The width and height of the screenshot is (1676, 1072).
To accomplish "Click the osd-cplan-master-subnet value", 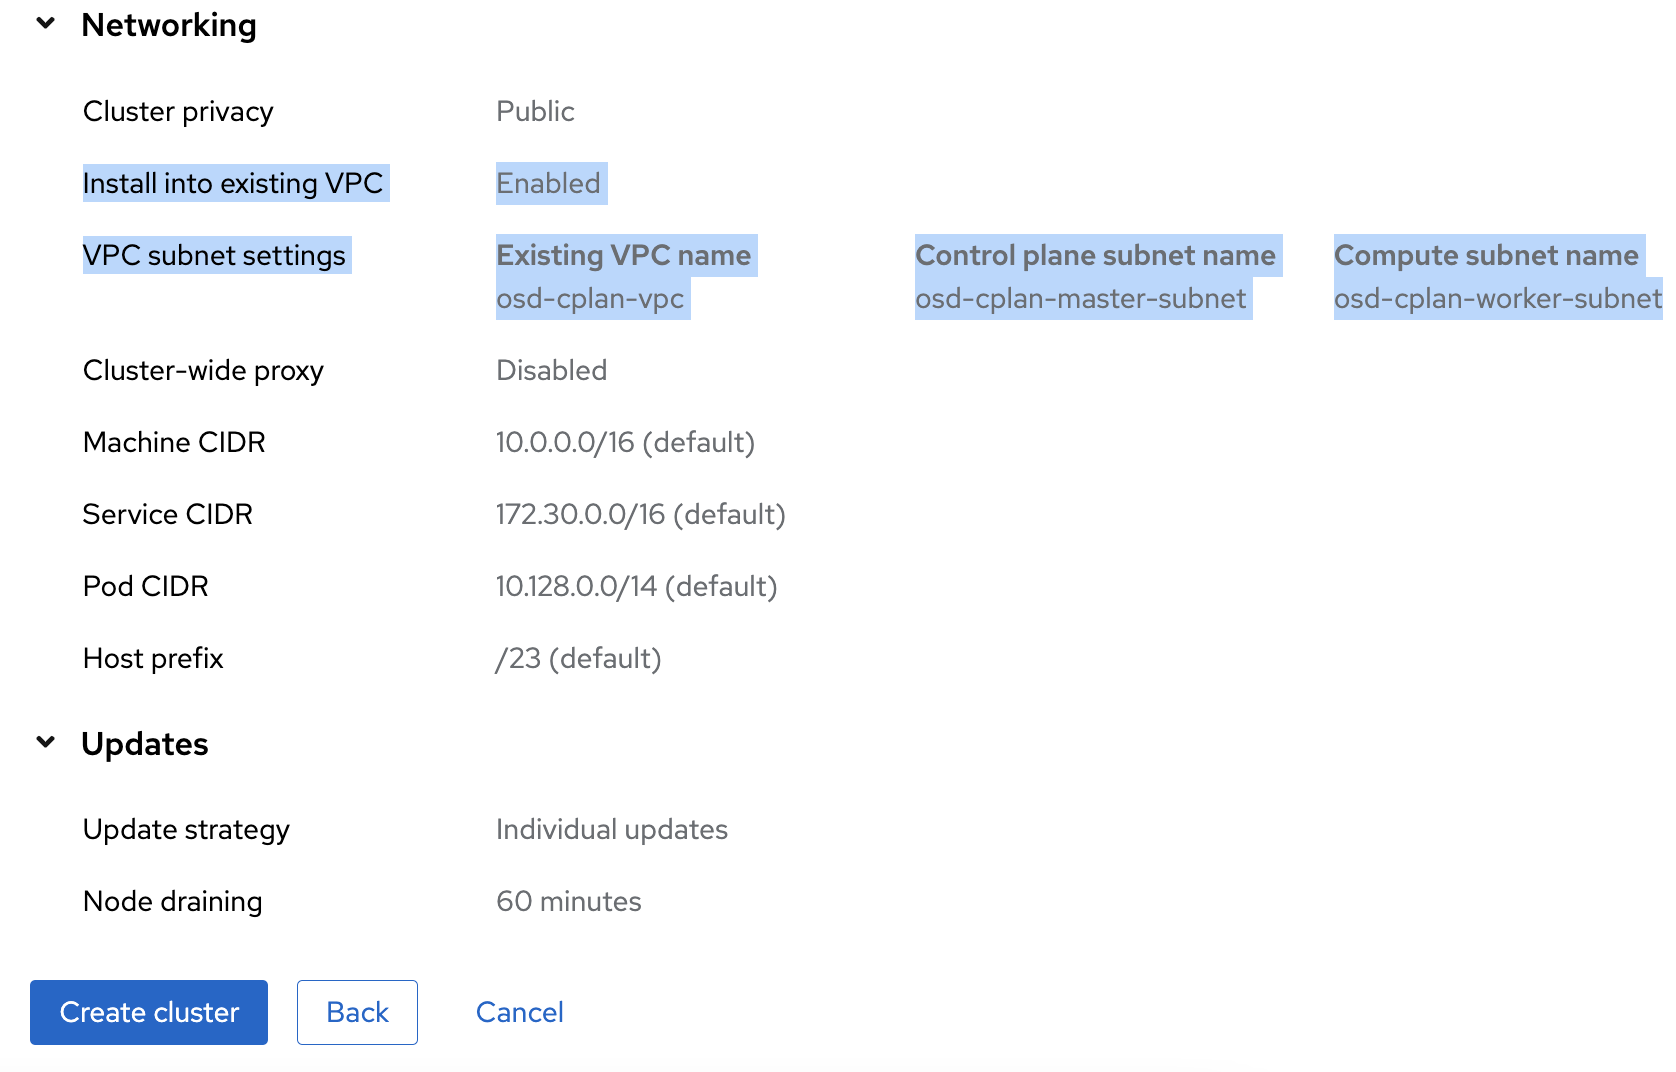I will (1081, 299).
